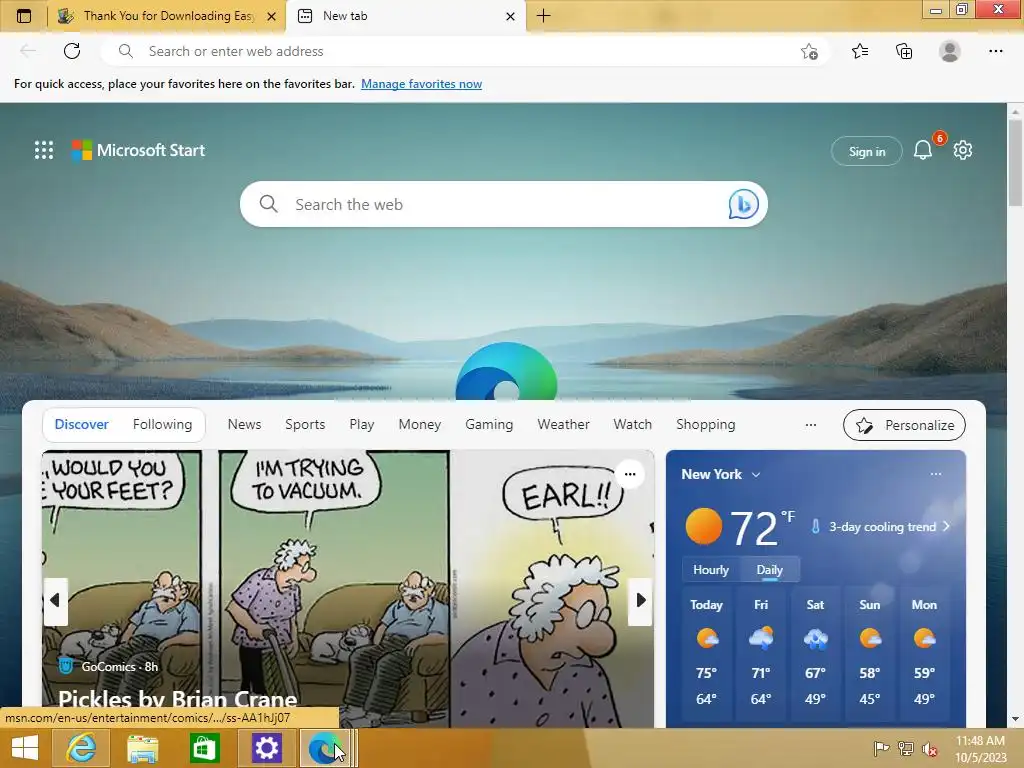Click the muted volume tray icon
This screenshot has height=768, width=1024.
coord(929,749)
